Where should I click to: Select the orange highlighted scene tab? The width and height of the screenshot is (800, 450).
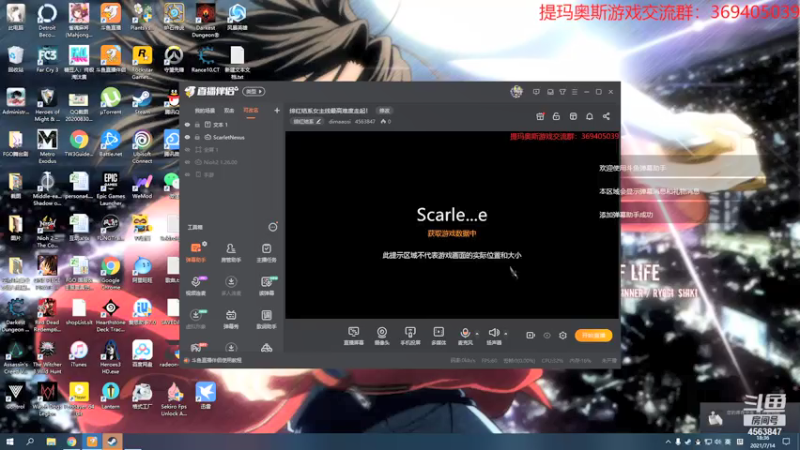click(251, 110)
